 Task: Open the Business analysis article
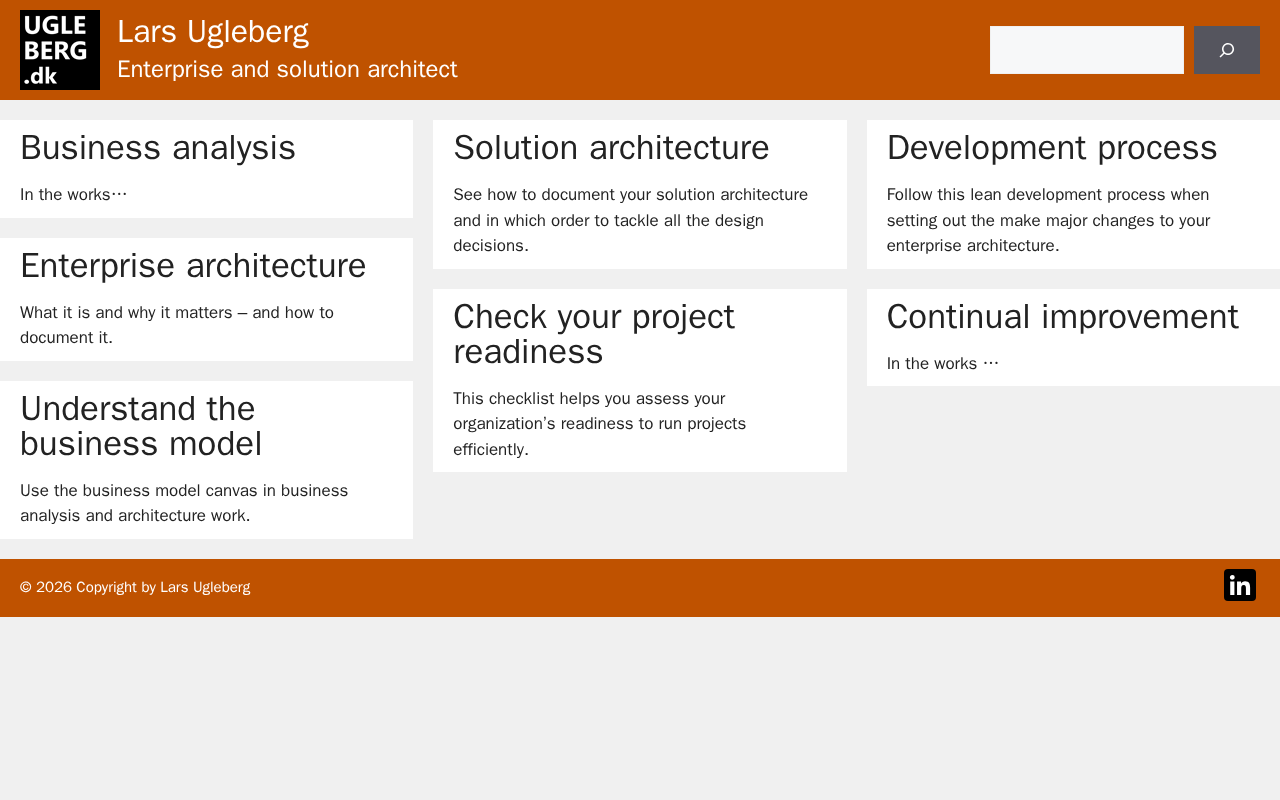pyautogui.click(x=158, y=148)
